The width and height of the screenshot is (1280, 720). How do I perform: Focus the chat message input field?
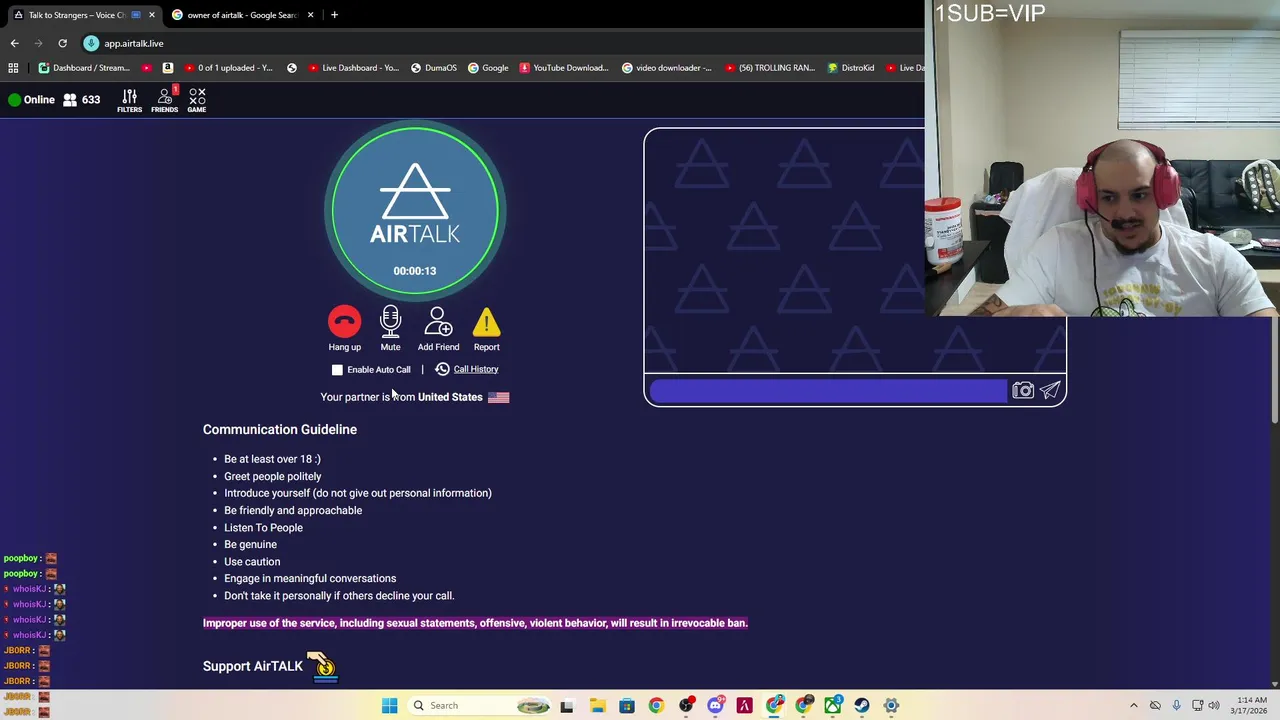[x=828, y=391]
